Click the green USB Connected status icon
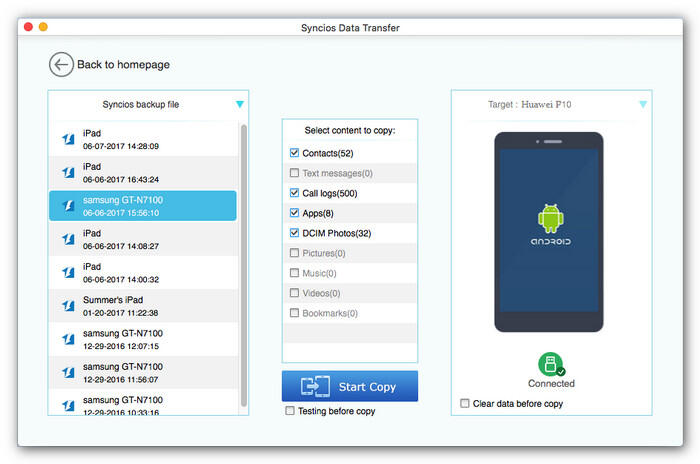Viewport: 700px width, 464px height. point(551,364)
